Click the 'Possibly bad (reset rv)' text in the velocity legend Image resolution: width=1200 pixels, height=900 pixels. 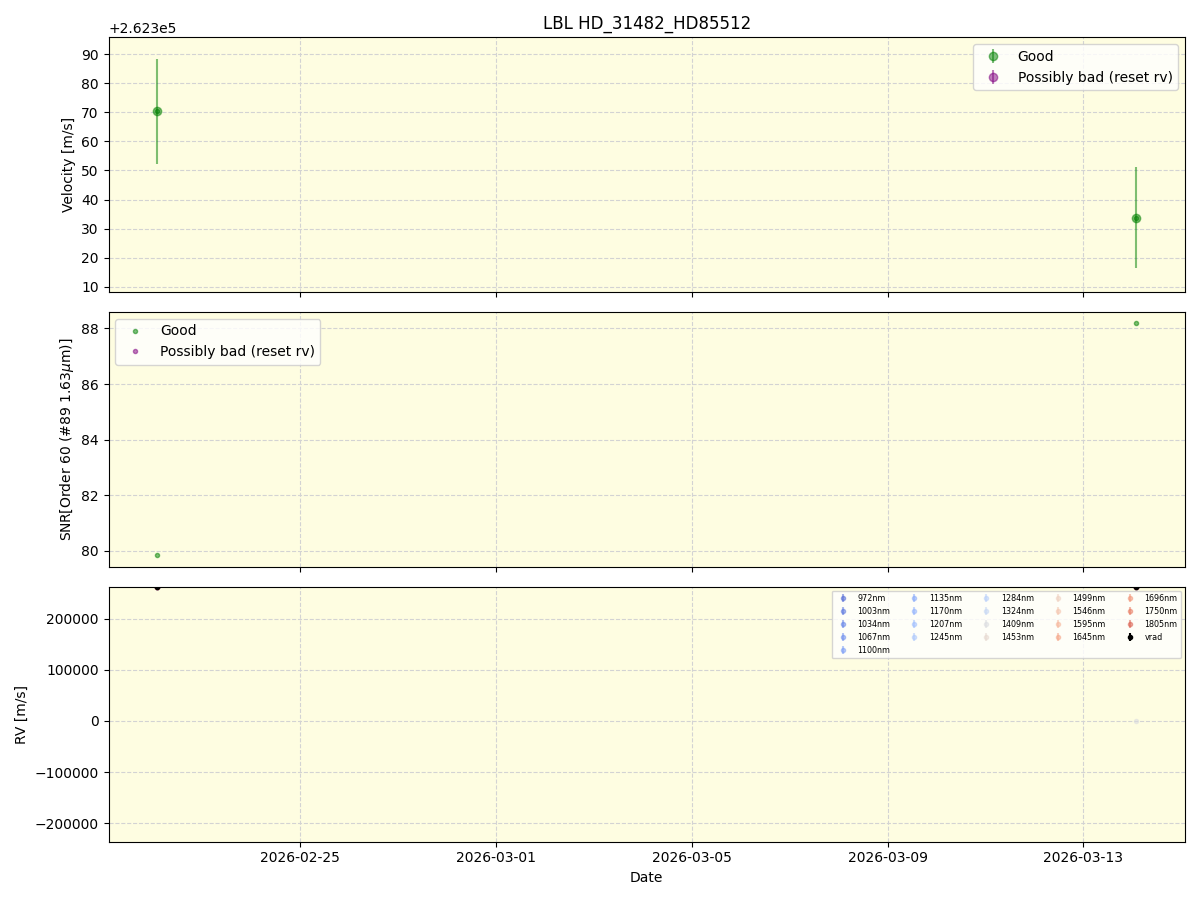coord(1095,77)
